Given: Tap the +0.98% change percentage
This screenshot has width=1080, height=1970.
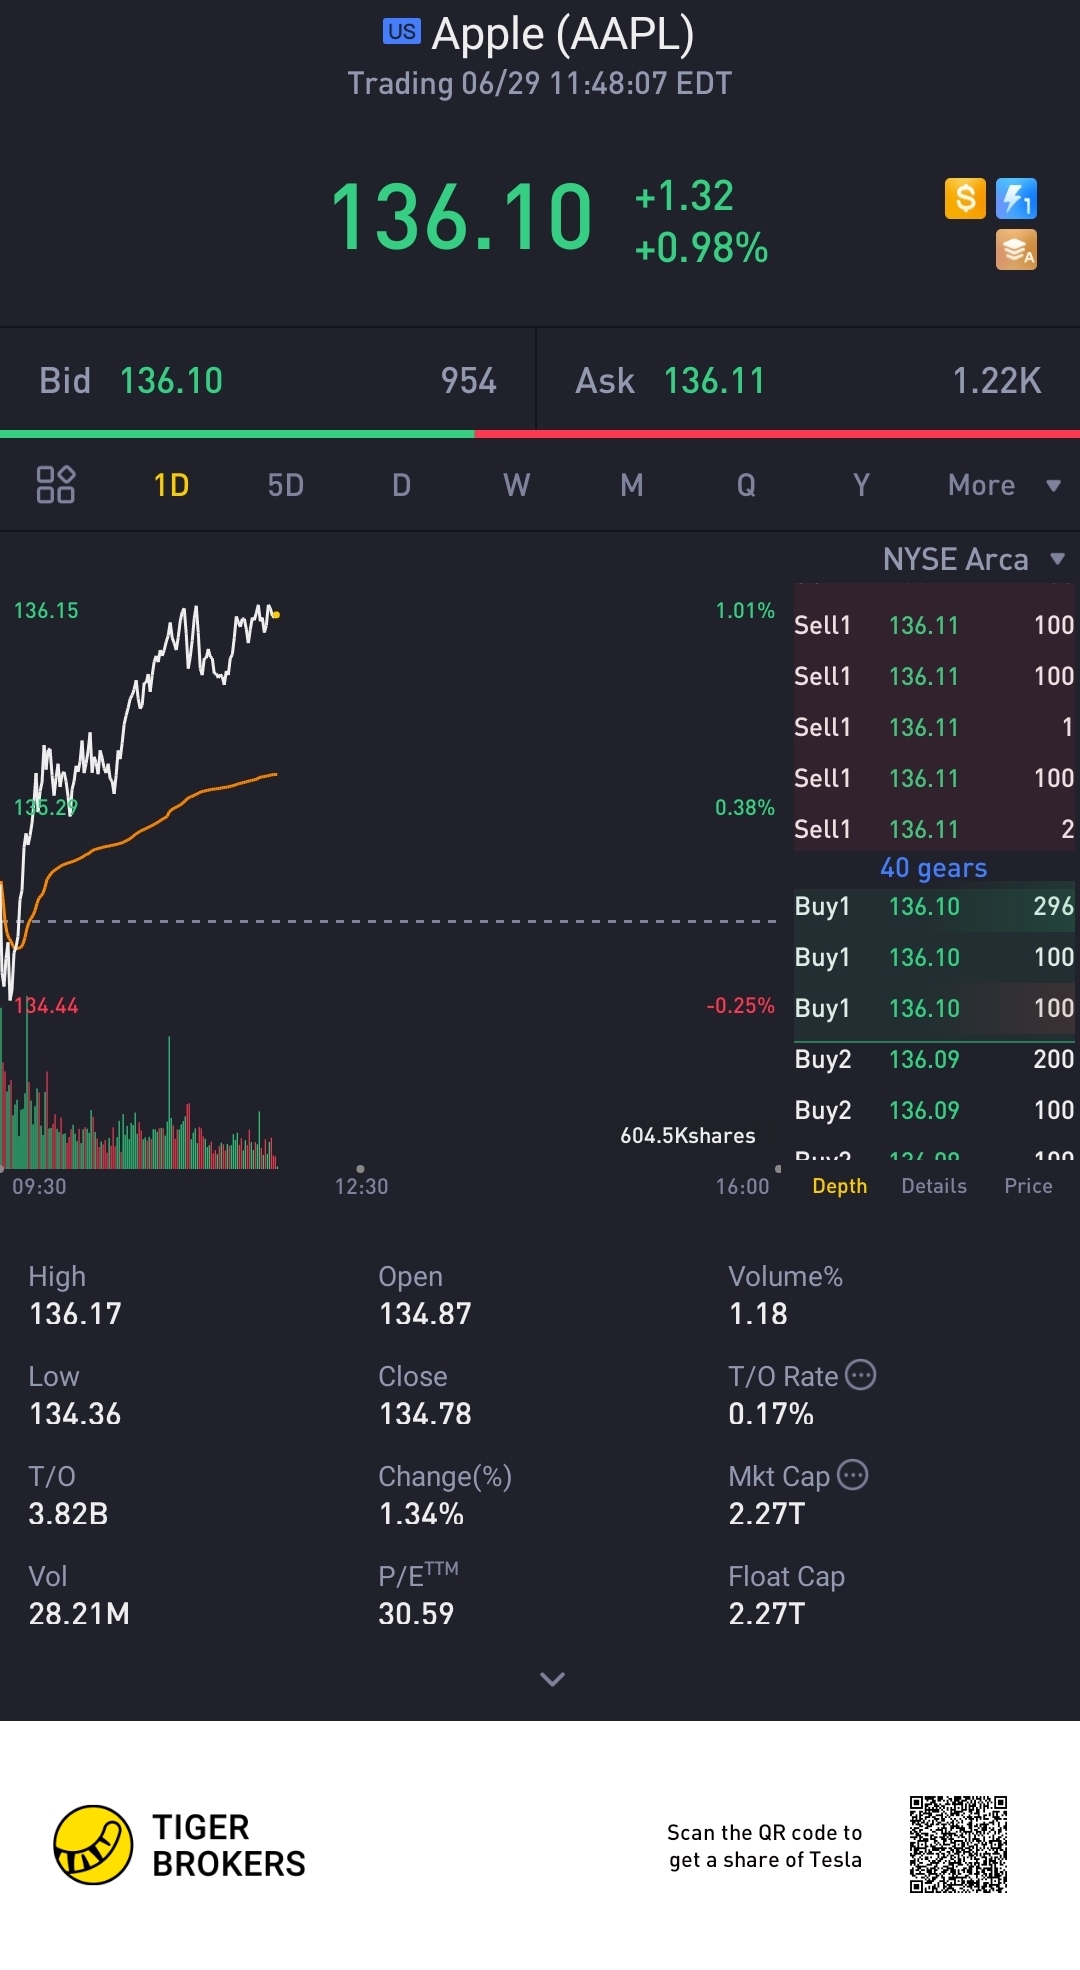Looking at the screenshot, I should point(702,248).
